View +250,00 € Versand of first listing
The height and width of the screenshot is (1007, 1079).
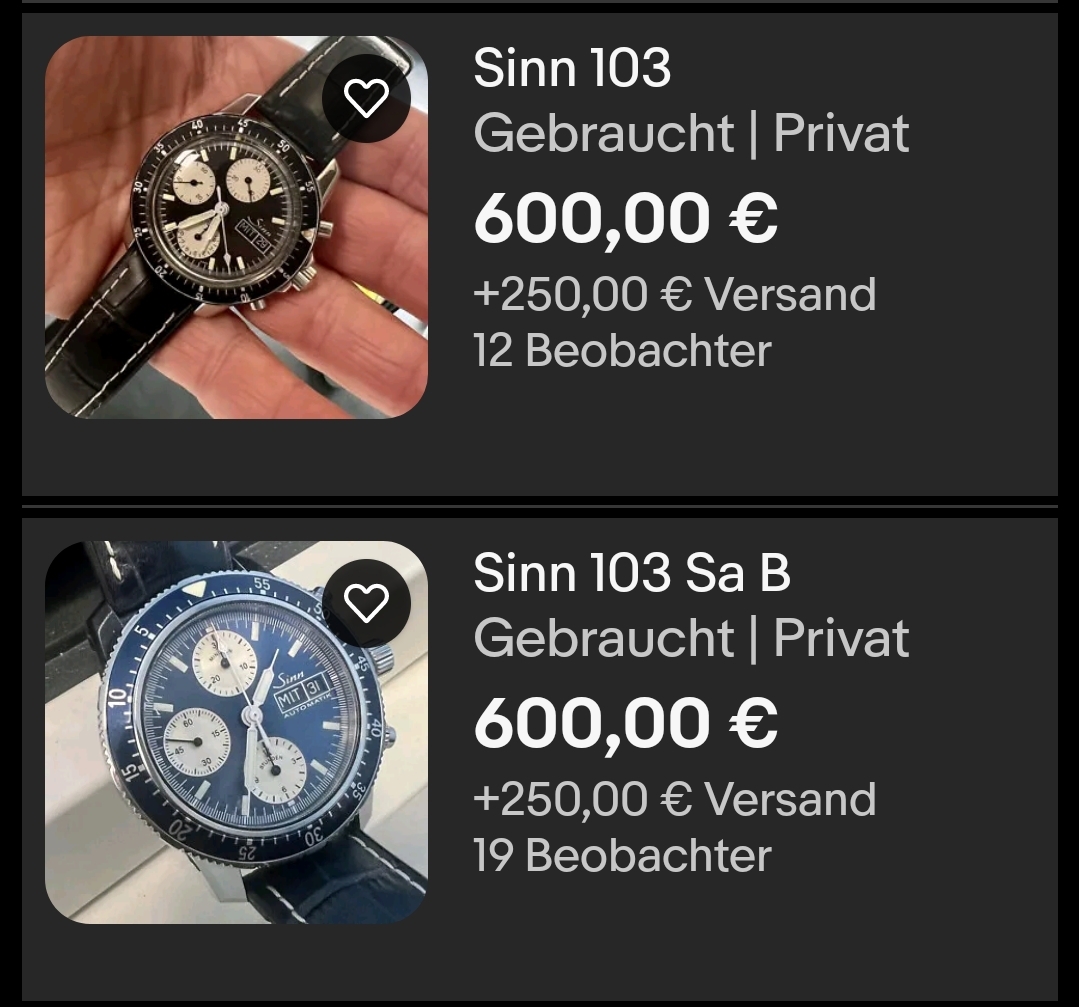coord(674,295)
